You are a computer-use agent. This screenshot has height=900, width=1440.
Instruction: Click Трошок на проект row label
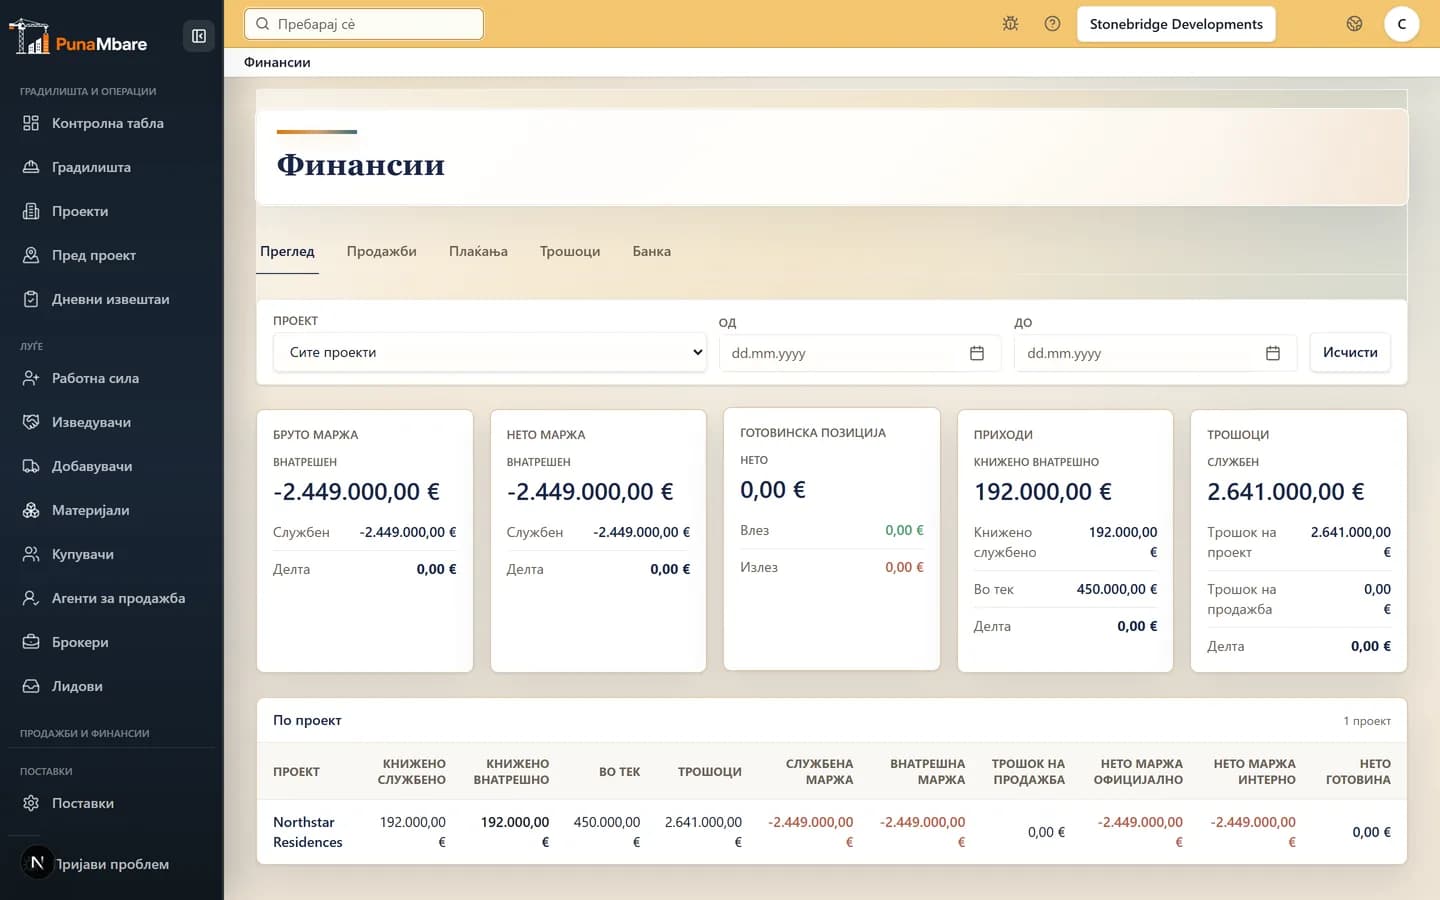click(x=1242, y=542)
